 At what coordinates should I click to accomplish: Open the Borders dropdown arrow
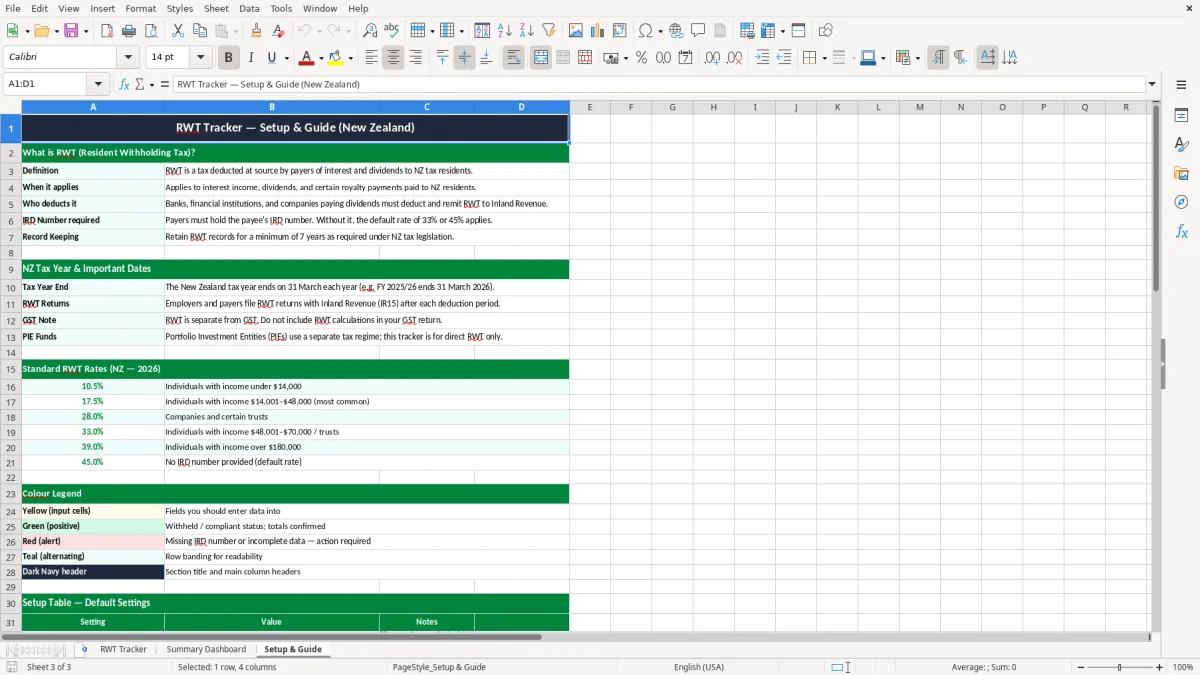point(826,58)
